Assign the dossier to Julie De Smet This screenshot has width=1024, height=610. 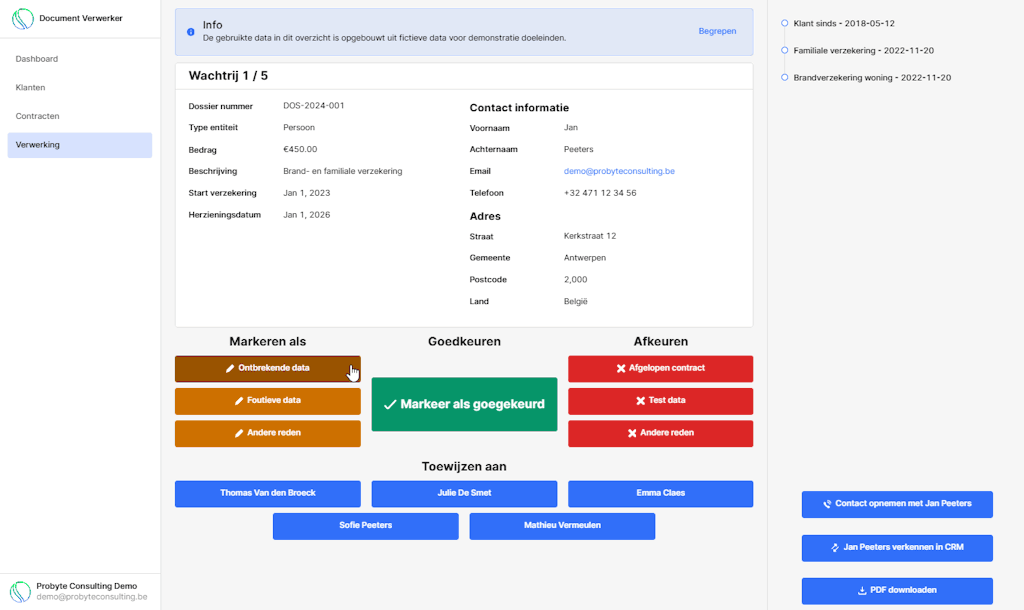tap(464, 493)
